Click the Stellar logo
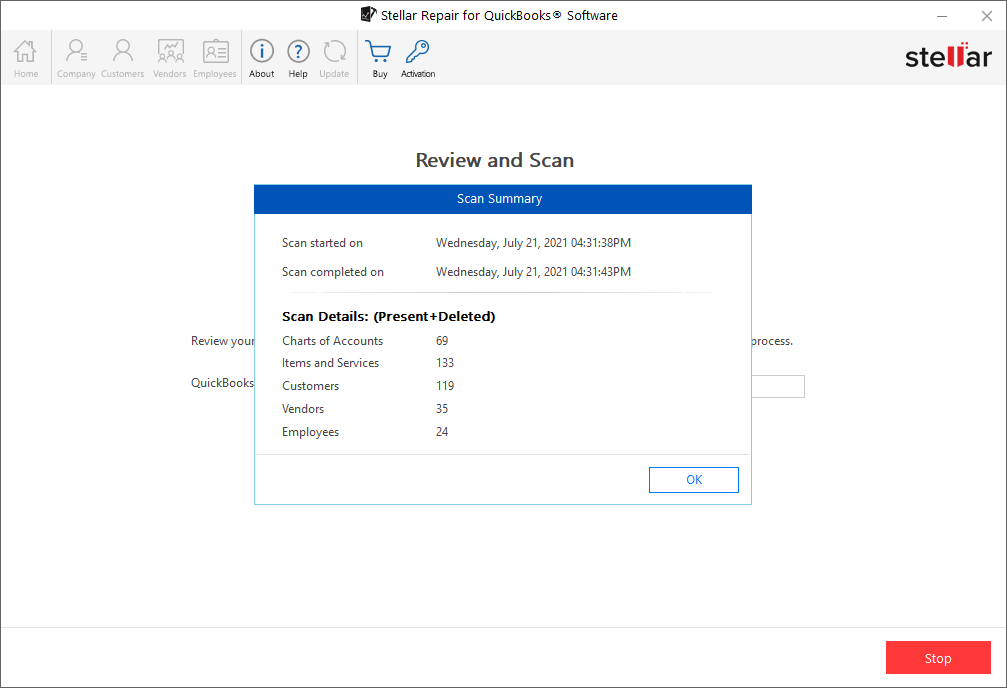Screen dimensions: 1007x688 948,57
